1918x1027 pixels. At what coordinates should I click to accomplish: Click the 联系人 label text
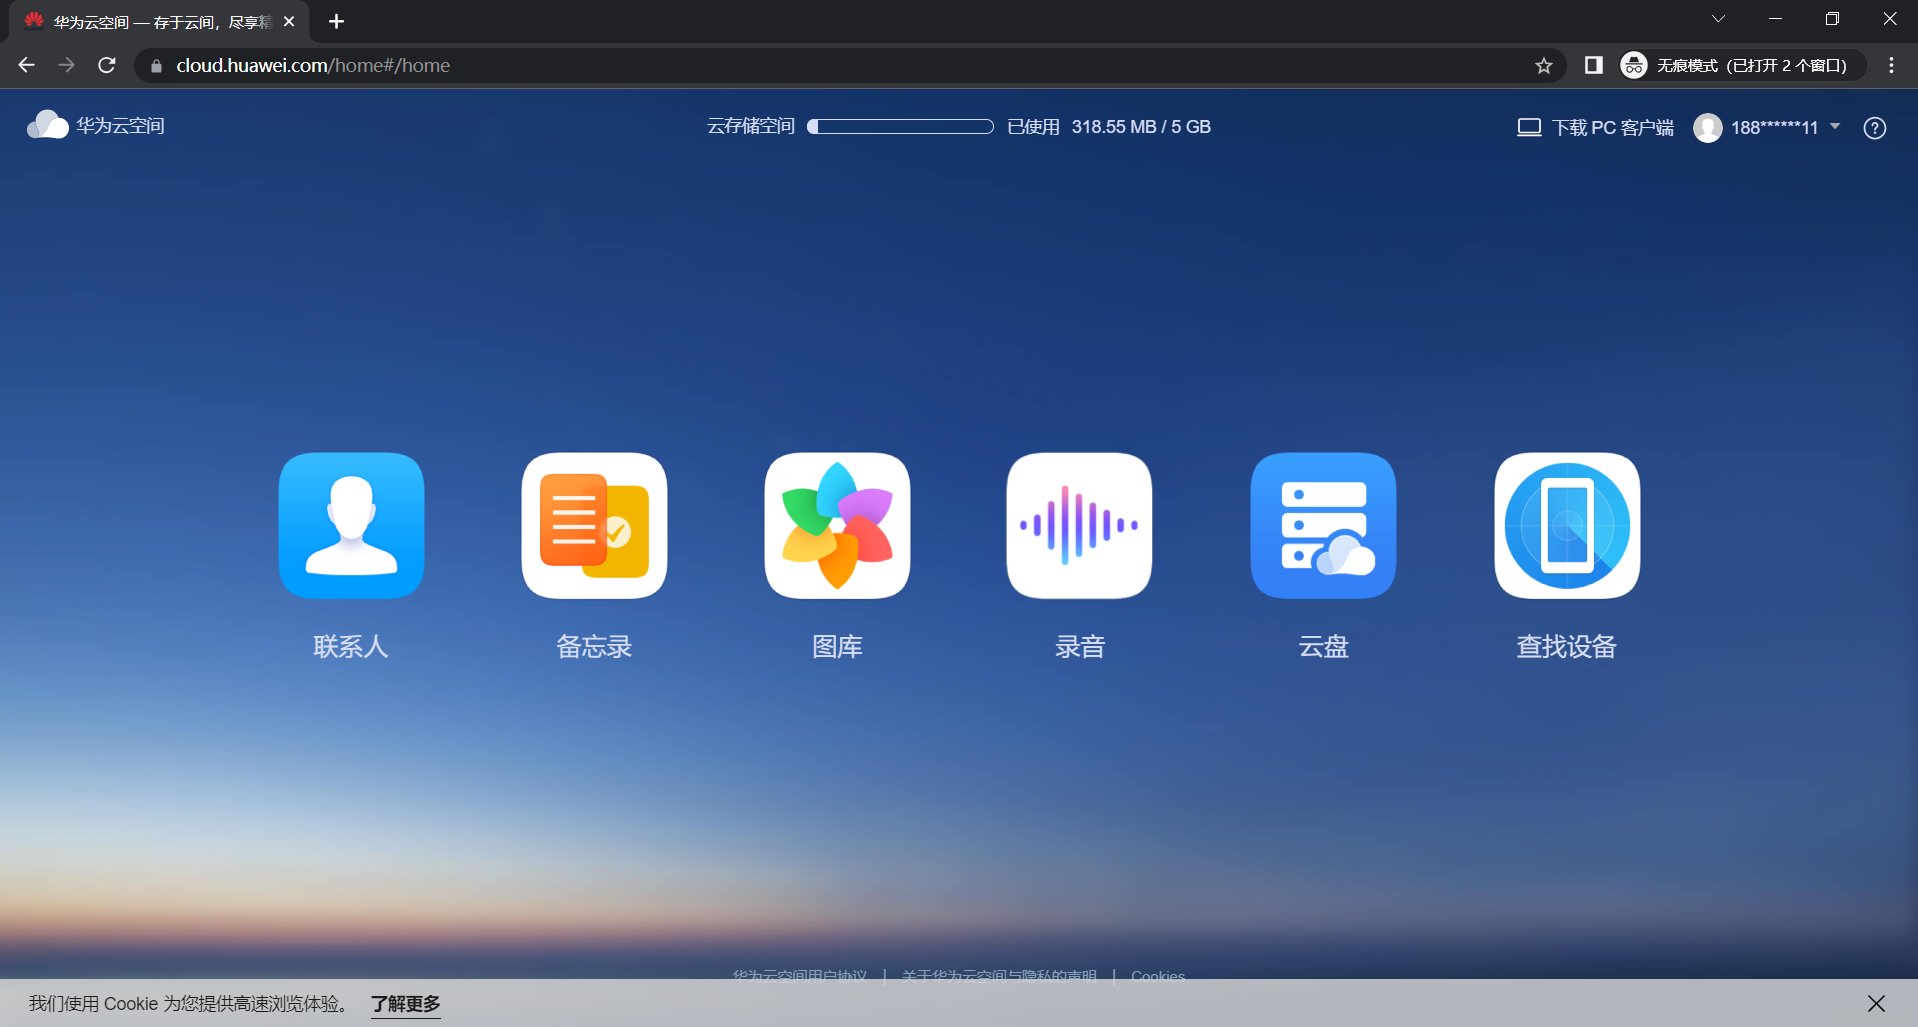click(351, 647)
